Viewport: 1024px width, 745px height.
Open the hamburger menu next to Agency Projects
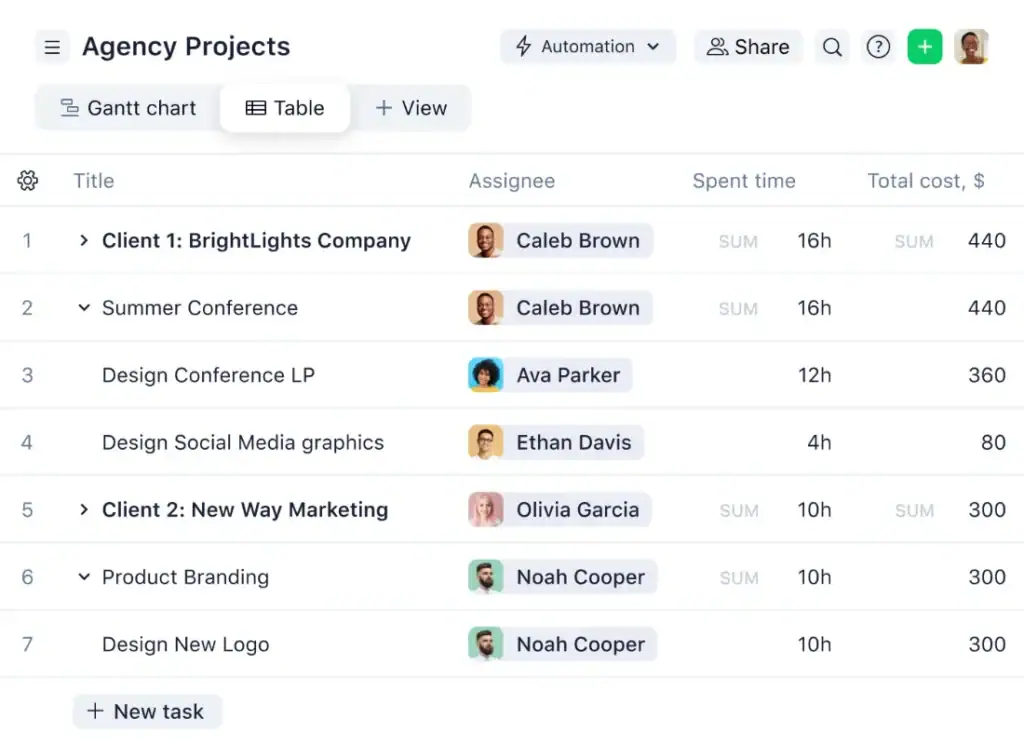pos(52,46)
